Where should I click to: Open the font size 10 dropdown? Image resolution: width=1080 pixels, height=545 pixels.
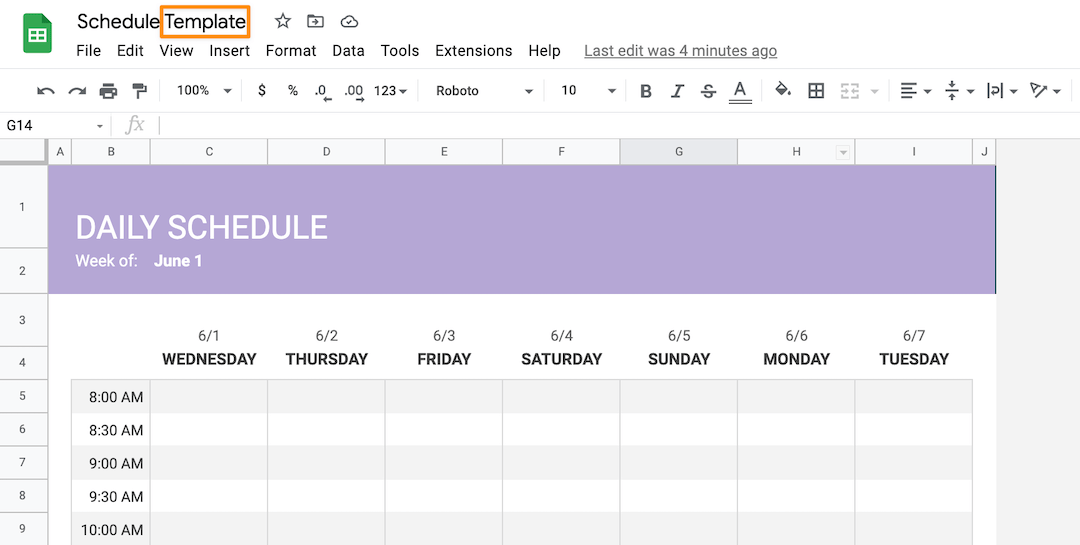[x=588, y=91]
